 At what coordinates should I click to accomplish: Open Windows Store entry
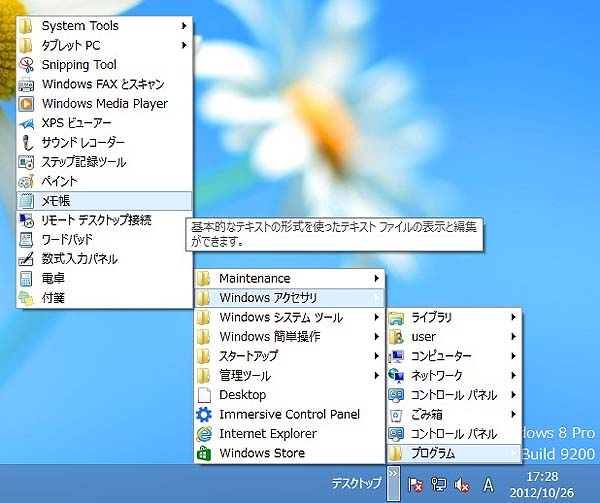tap(261, 453)
